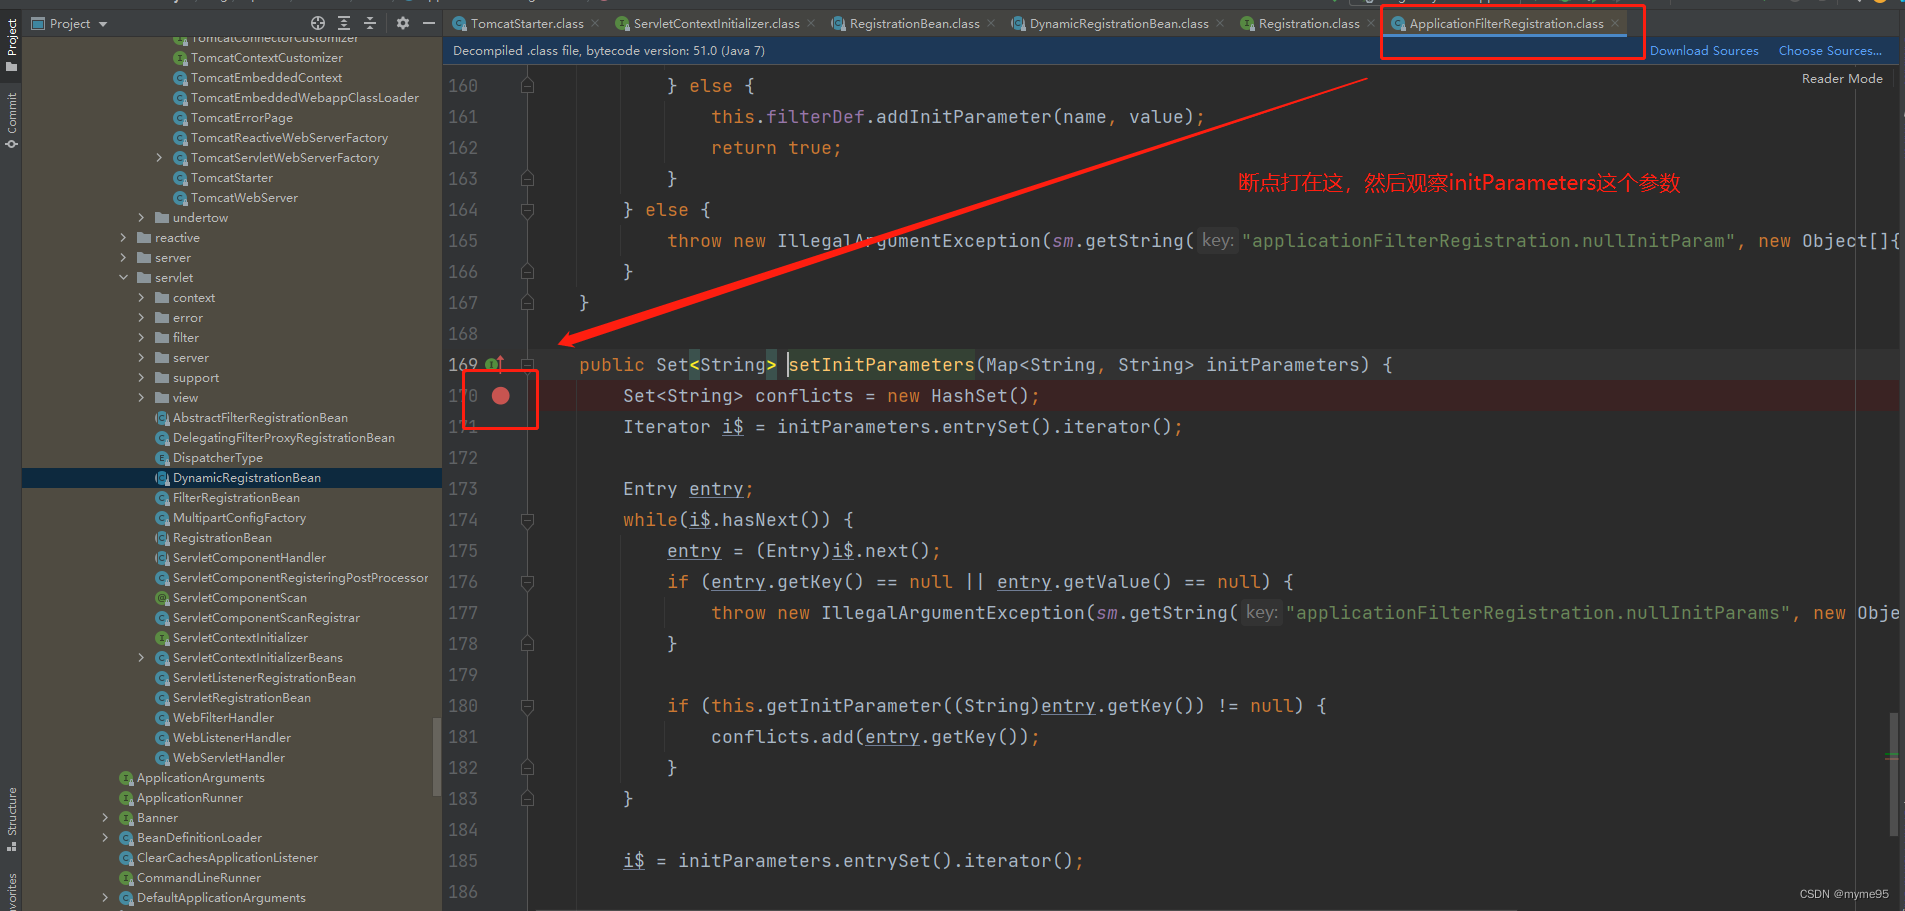Expand the reactive package node
Screen dimensions: 1905x911
coord(122,237)
